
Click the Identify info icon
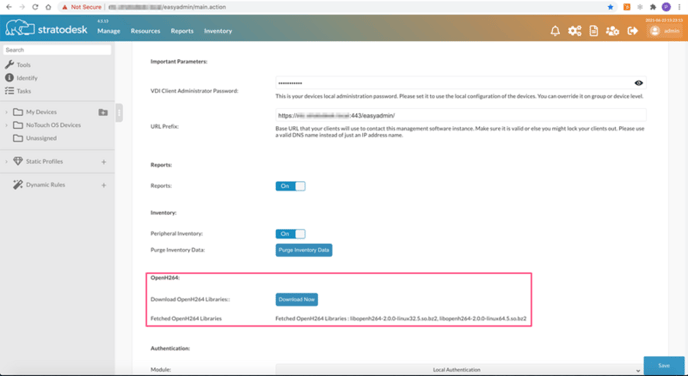9,78
